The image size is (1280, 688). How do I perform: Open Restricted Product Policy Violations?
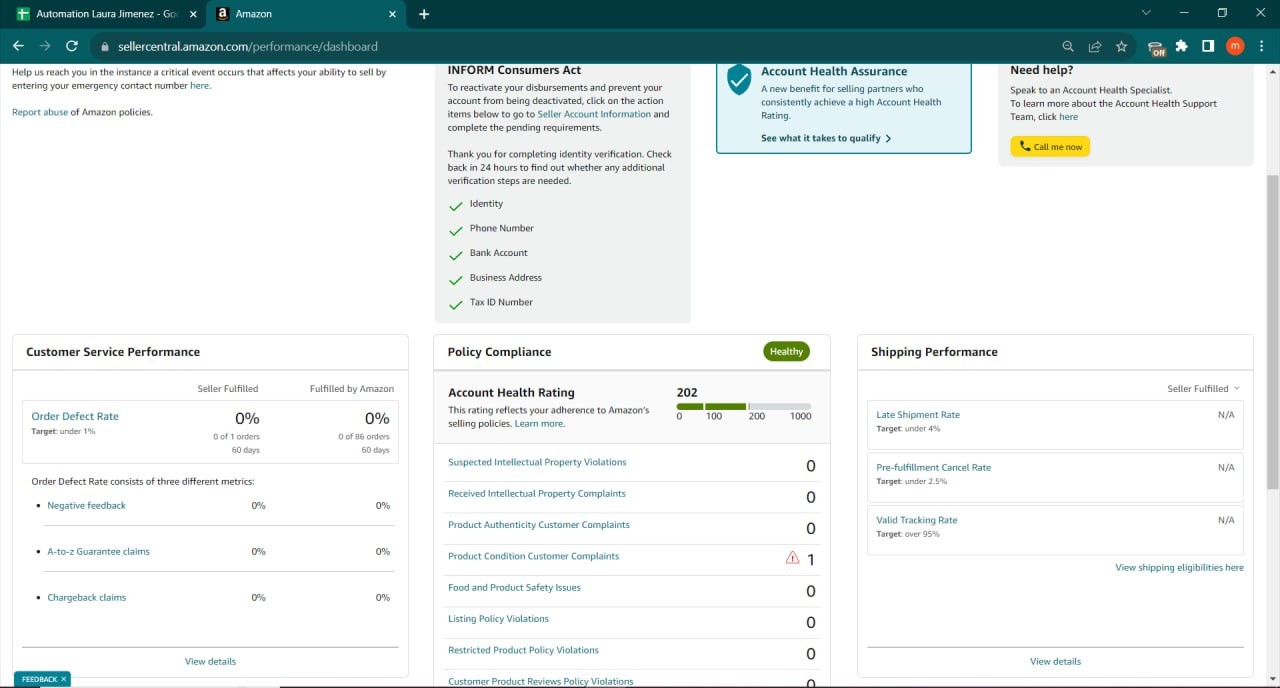pyautogui.click(x=523, y=650)
